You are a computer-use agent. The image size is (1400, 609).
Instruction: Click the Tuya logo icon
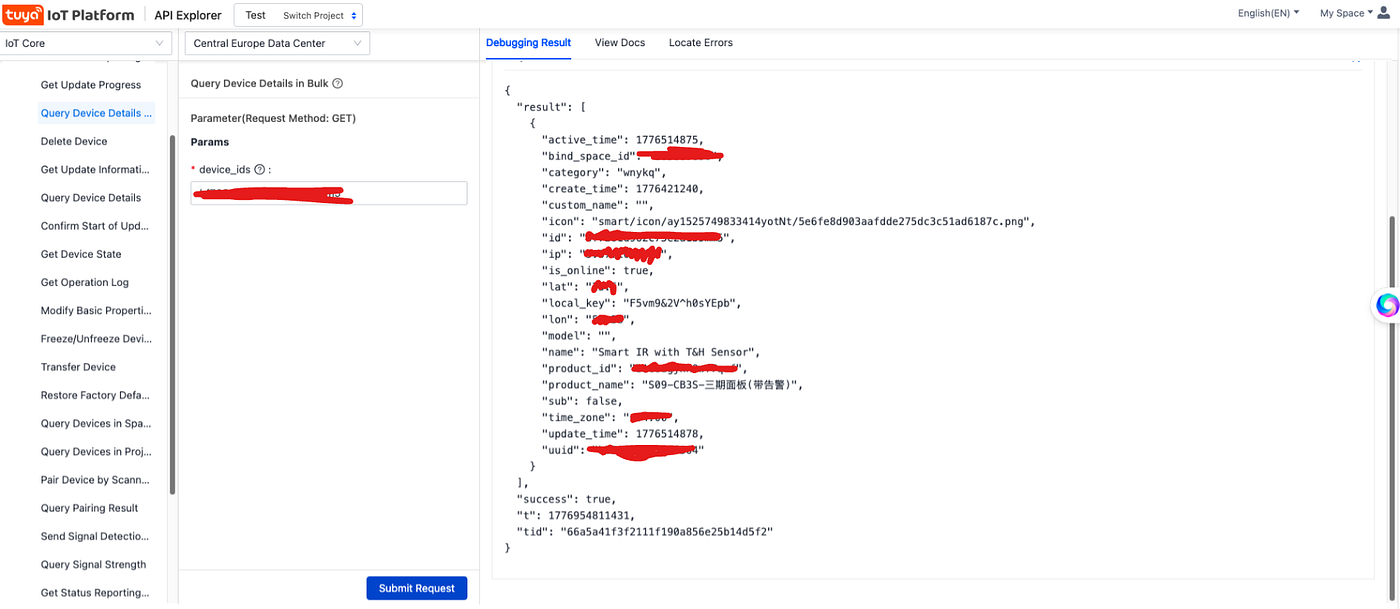pos(23,14)
